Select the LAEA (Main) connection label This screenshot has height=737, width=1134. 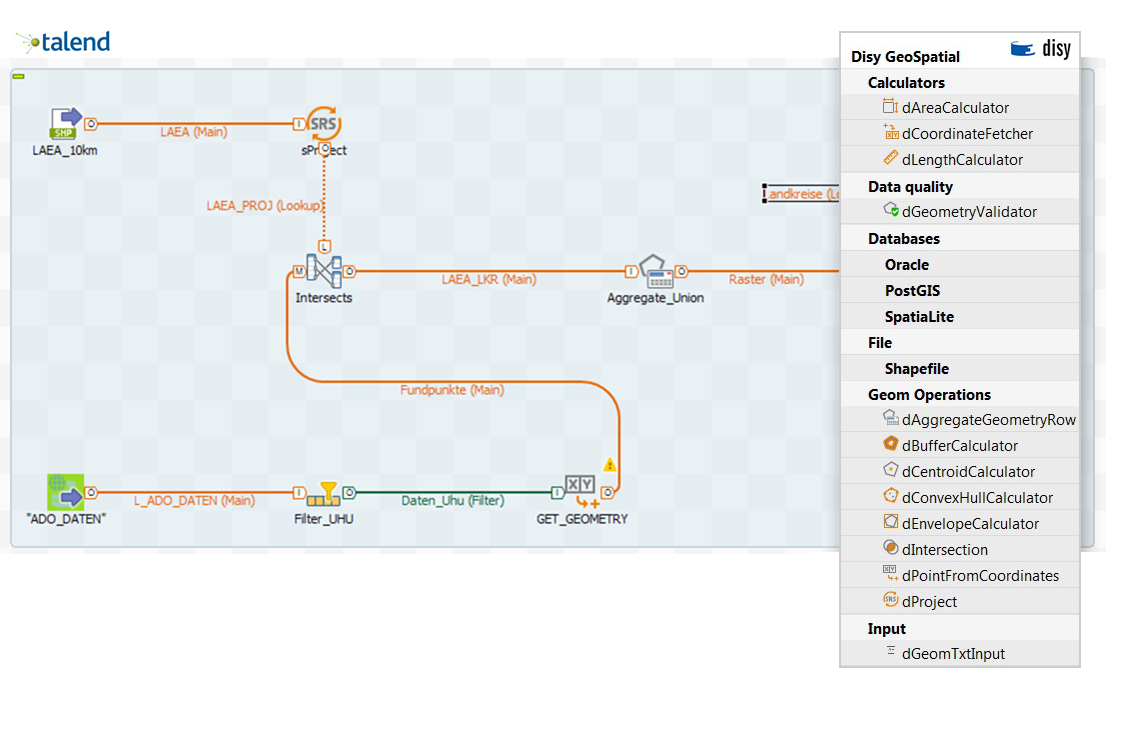click(194, 132)
